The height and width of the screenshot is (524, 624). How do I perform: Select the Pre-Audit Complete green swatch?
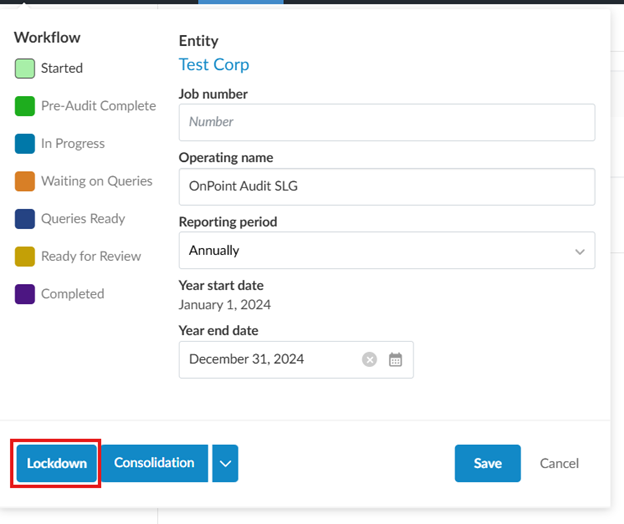(x=25, y=106)
